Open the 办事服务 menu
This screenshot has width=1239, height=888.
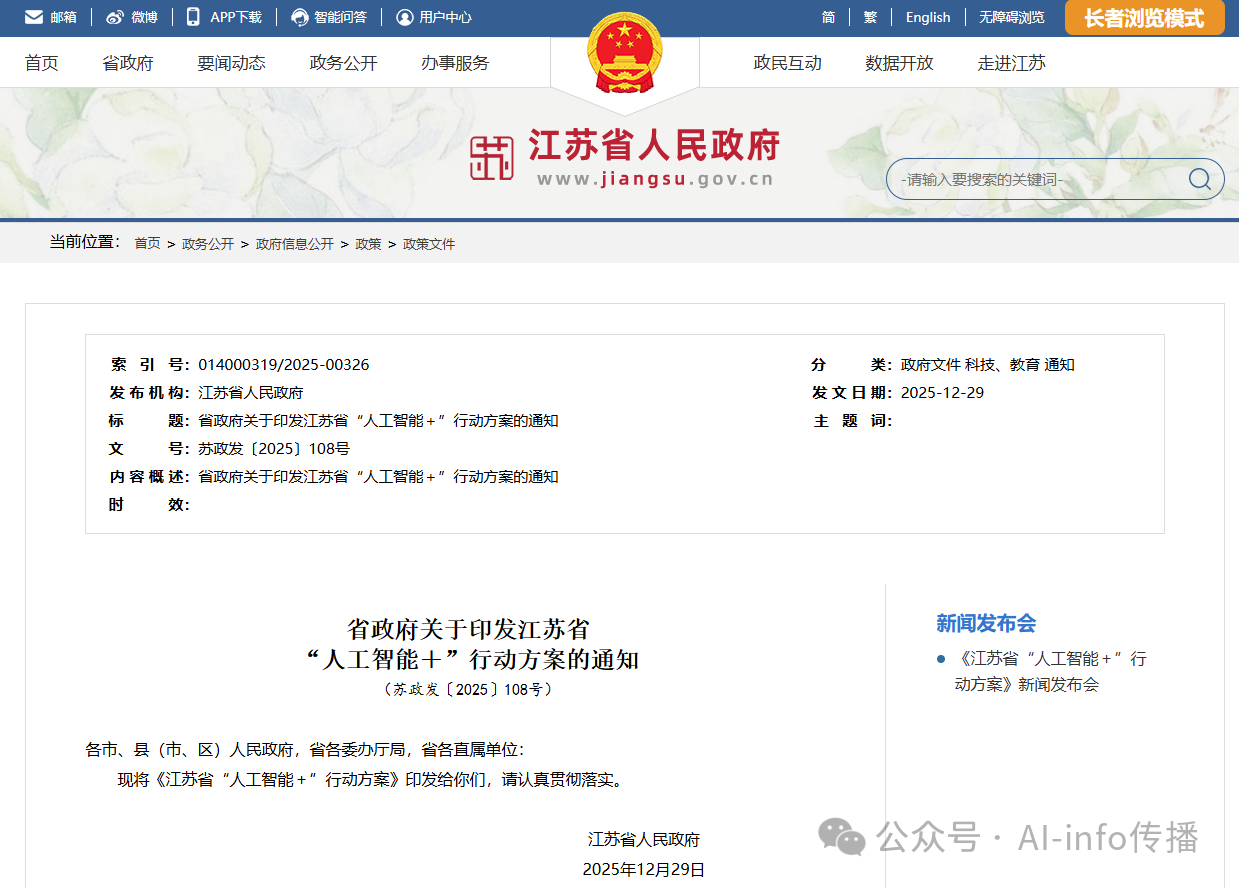click(x=454, y=62)
